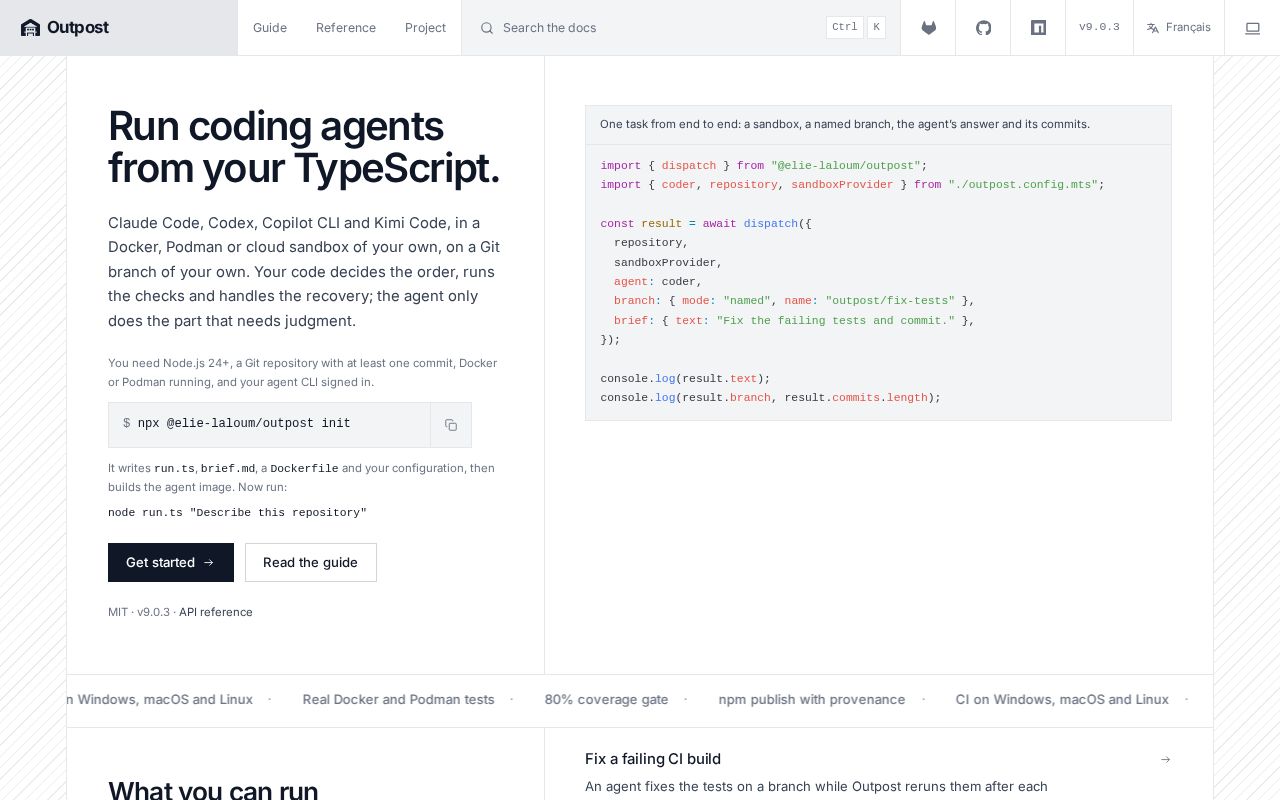Click the npx @elie-laloum/outpost init command text
Image resolution: width=1280 pixels, height=800 pixels.
click(244, 424)
